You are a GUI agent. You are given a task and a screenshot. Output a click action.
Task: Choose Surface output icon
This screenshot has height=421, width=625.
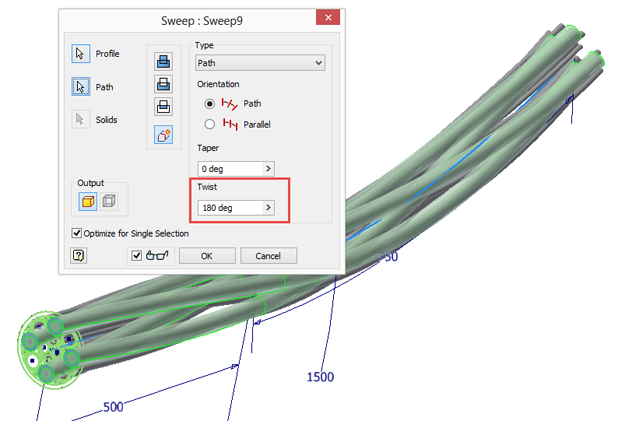[x=109, y=201]
